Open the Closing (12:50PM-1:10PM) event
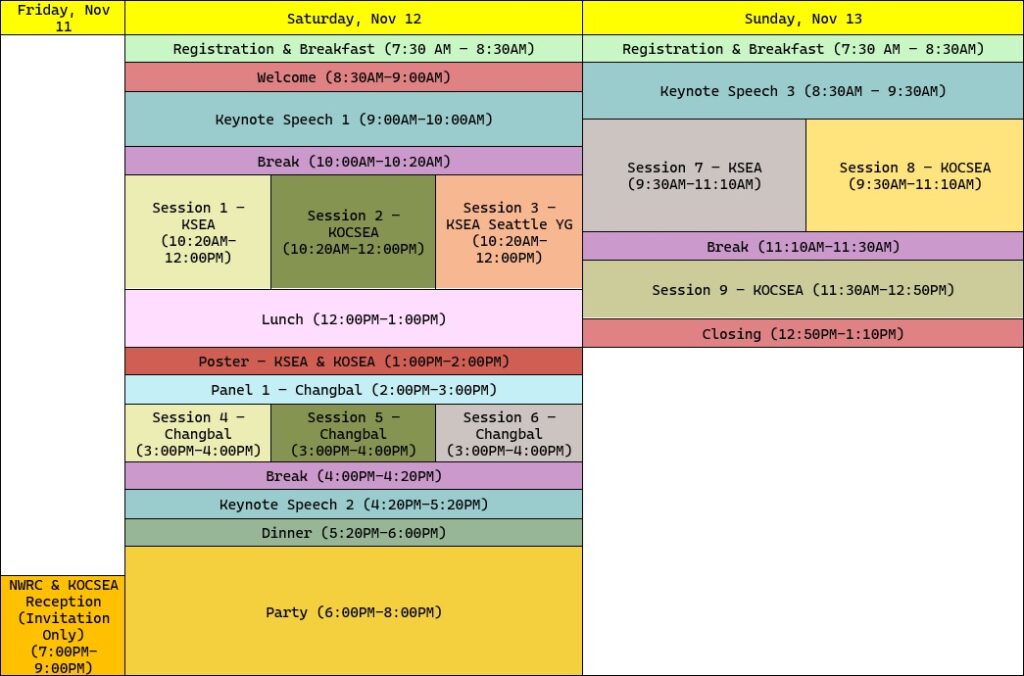1024x676 pixels. pos(803,334)
